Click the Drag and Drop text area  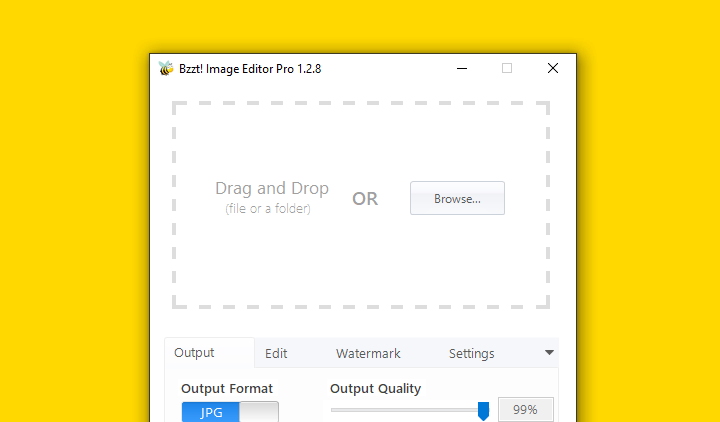click(272, 188)
